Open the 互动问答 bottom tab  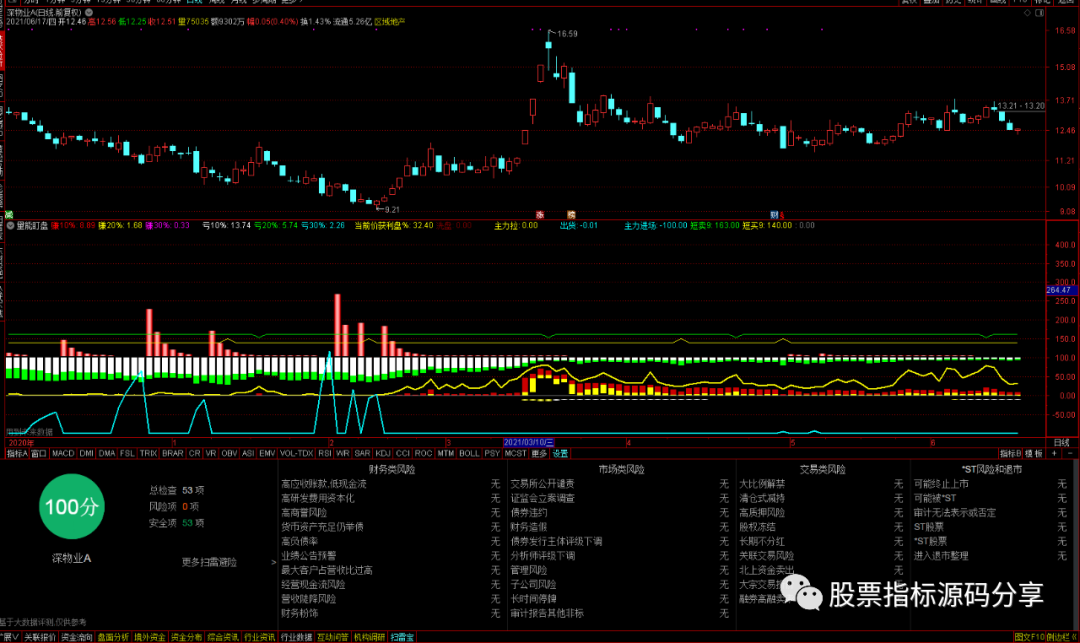pos(333,637)
